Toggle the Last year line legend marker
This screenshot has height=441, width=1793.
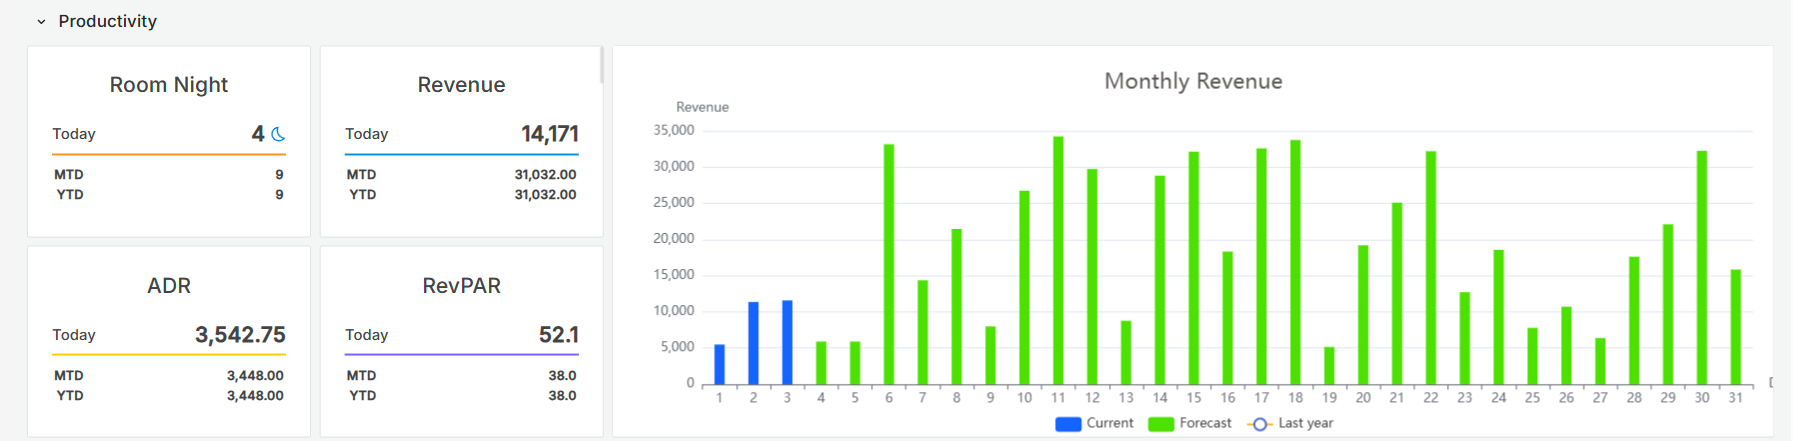(x=1260, y=424)
